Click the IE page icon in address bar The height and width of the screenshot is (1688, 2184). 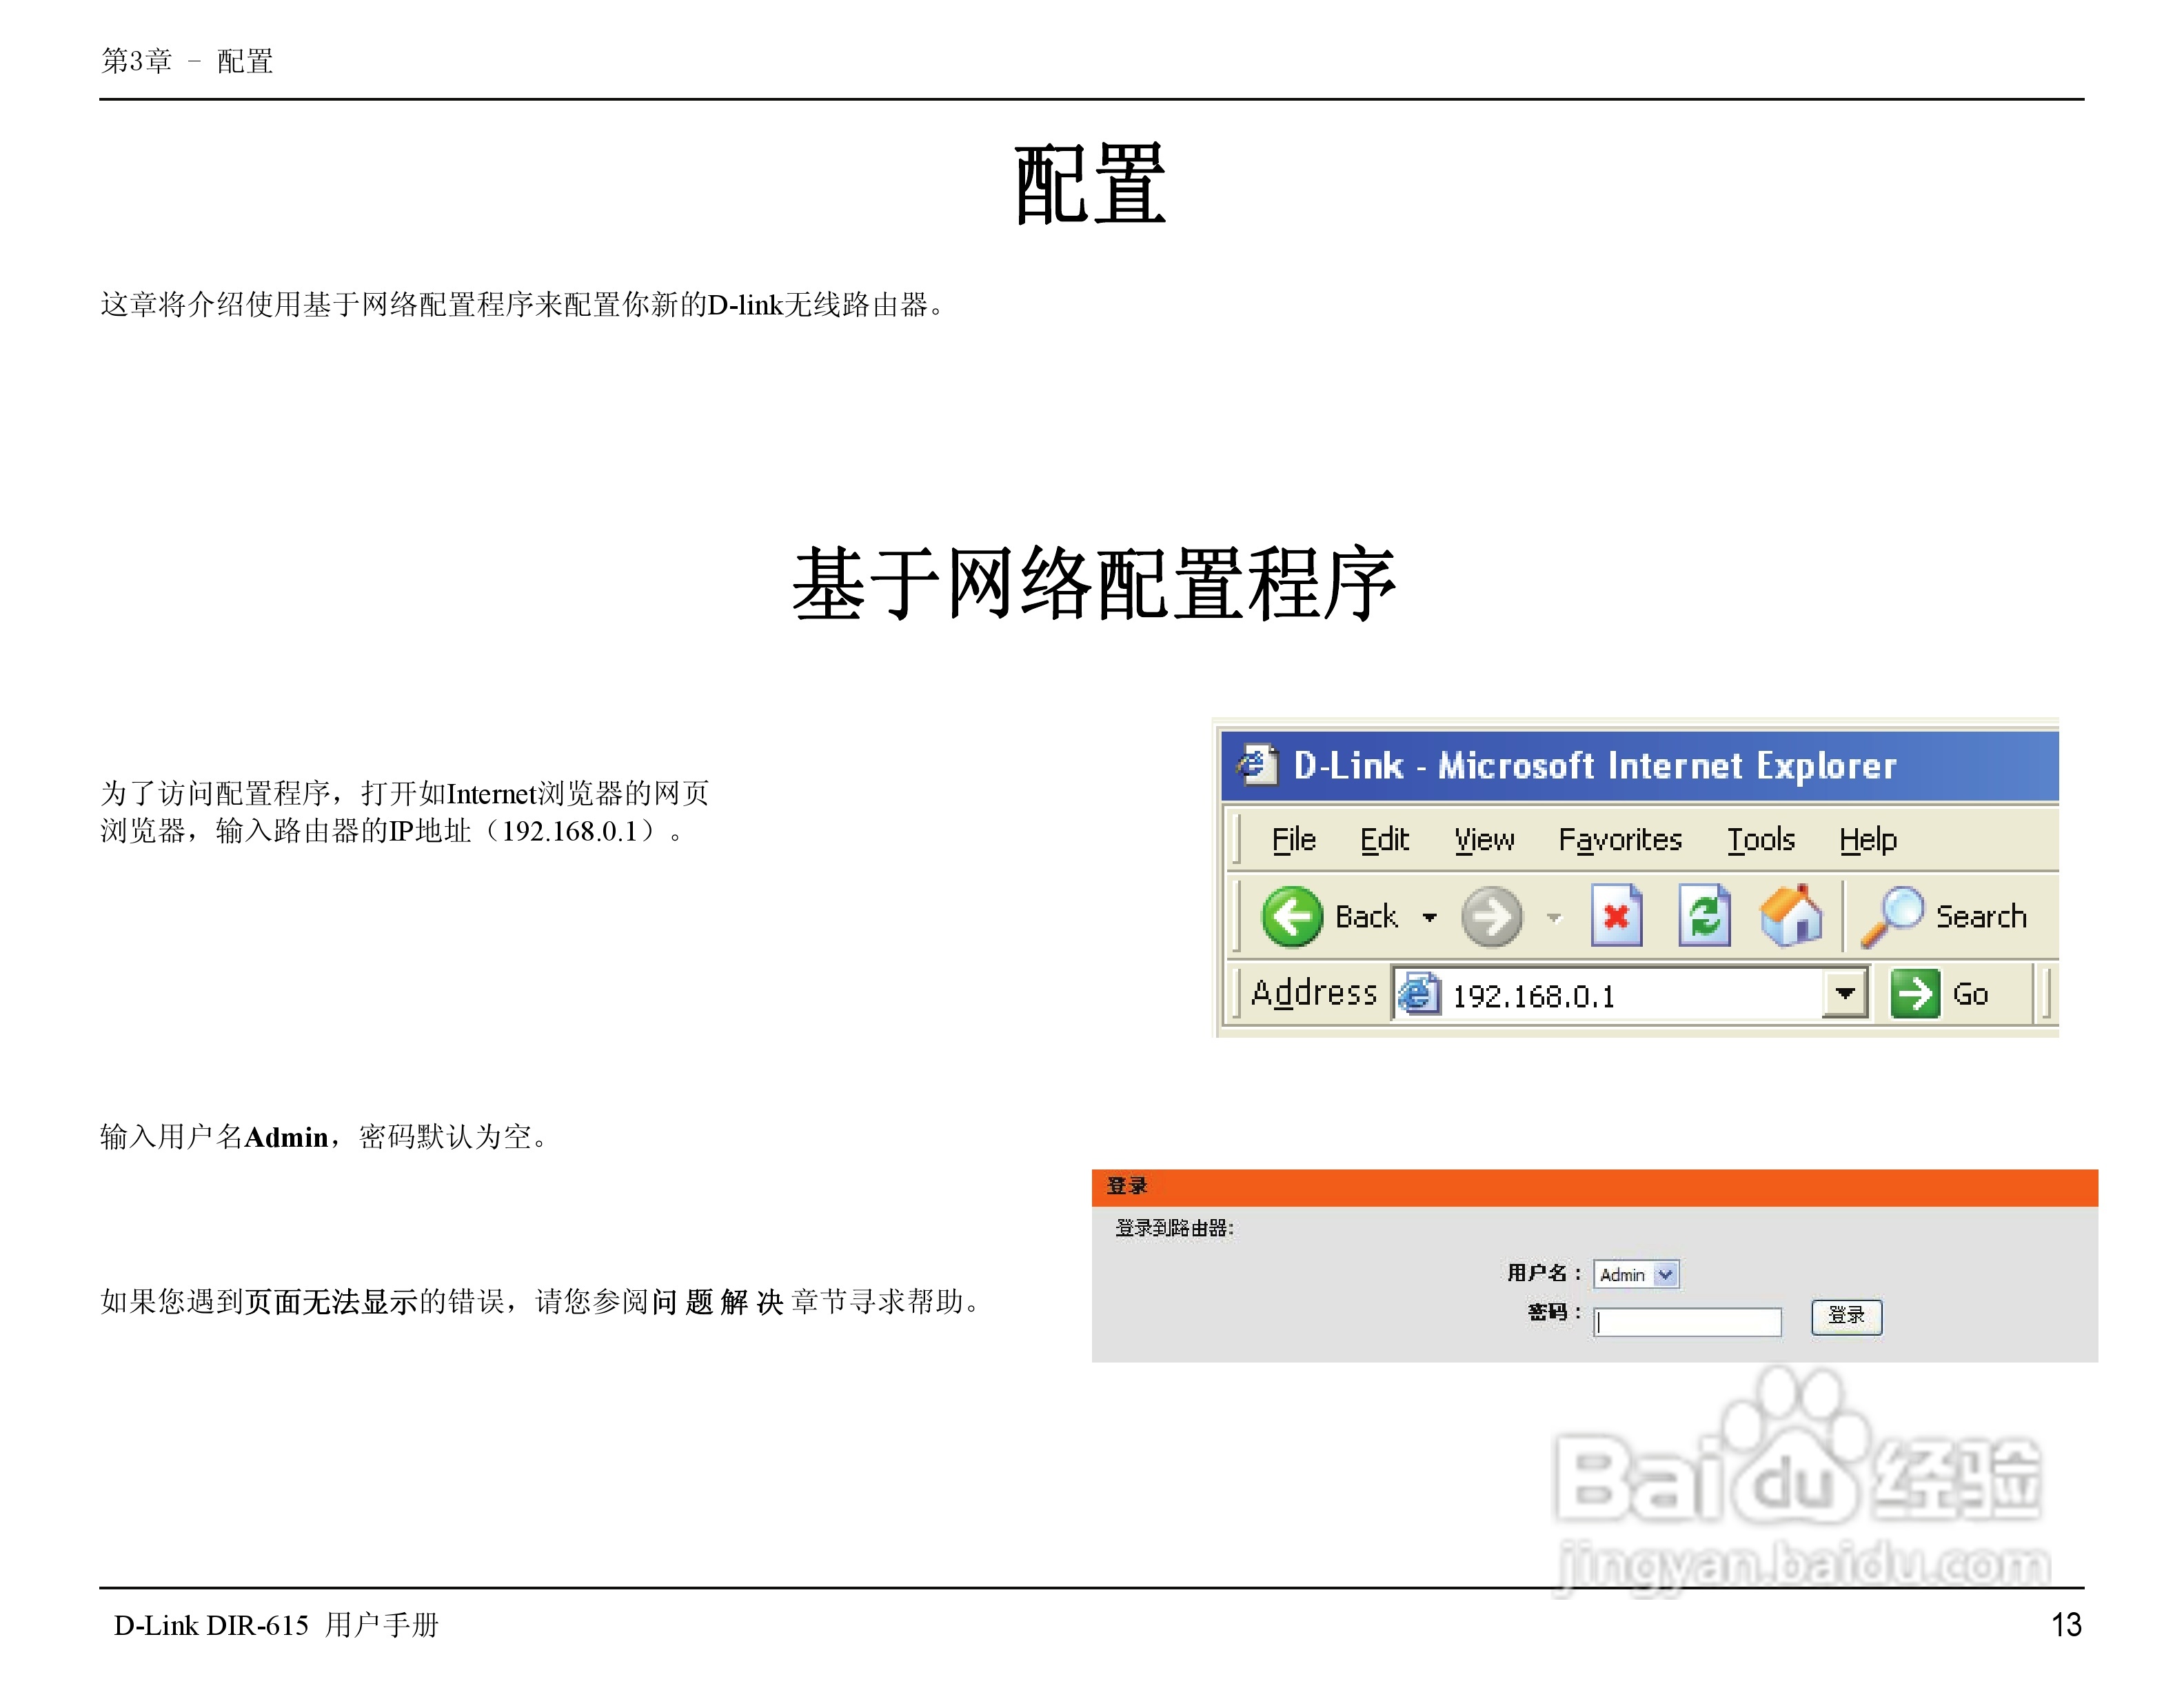point(1419,994)
